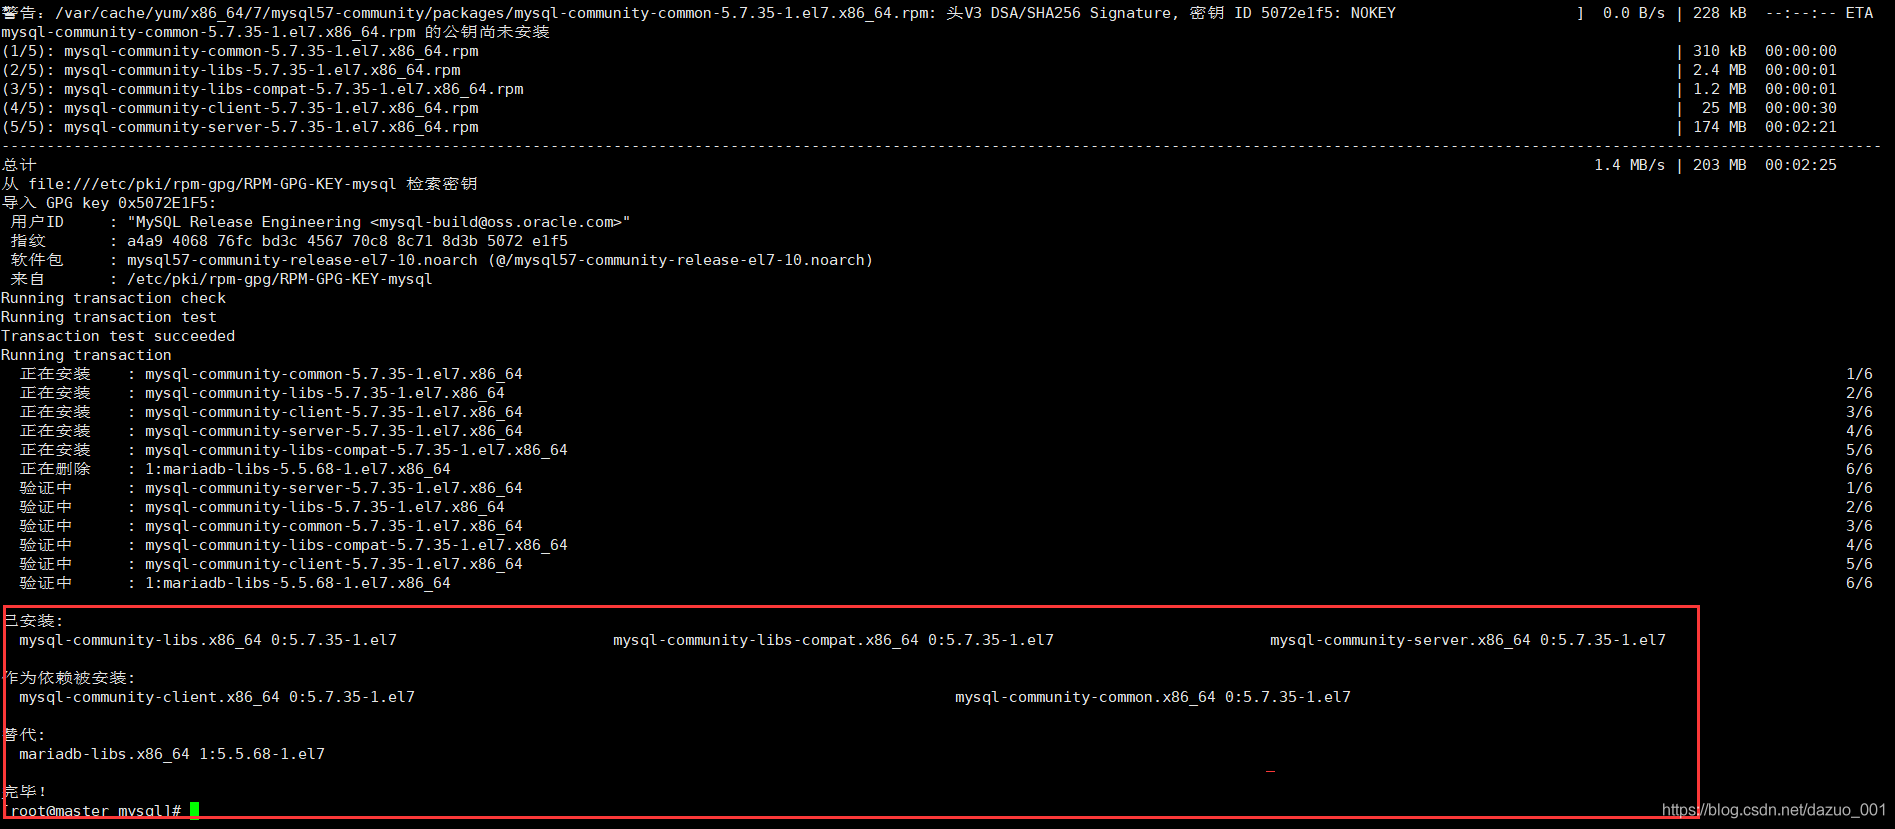Select the (4/5) mysql-community-client rpm line
This screenshot has height=829, width=1895.
[919, 108]
